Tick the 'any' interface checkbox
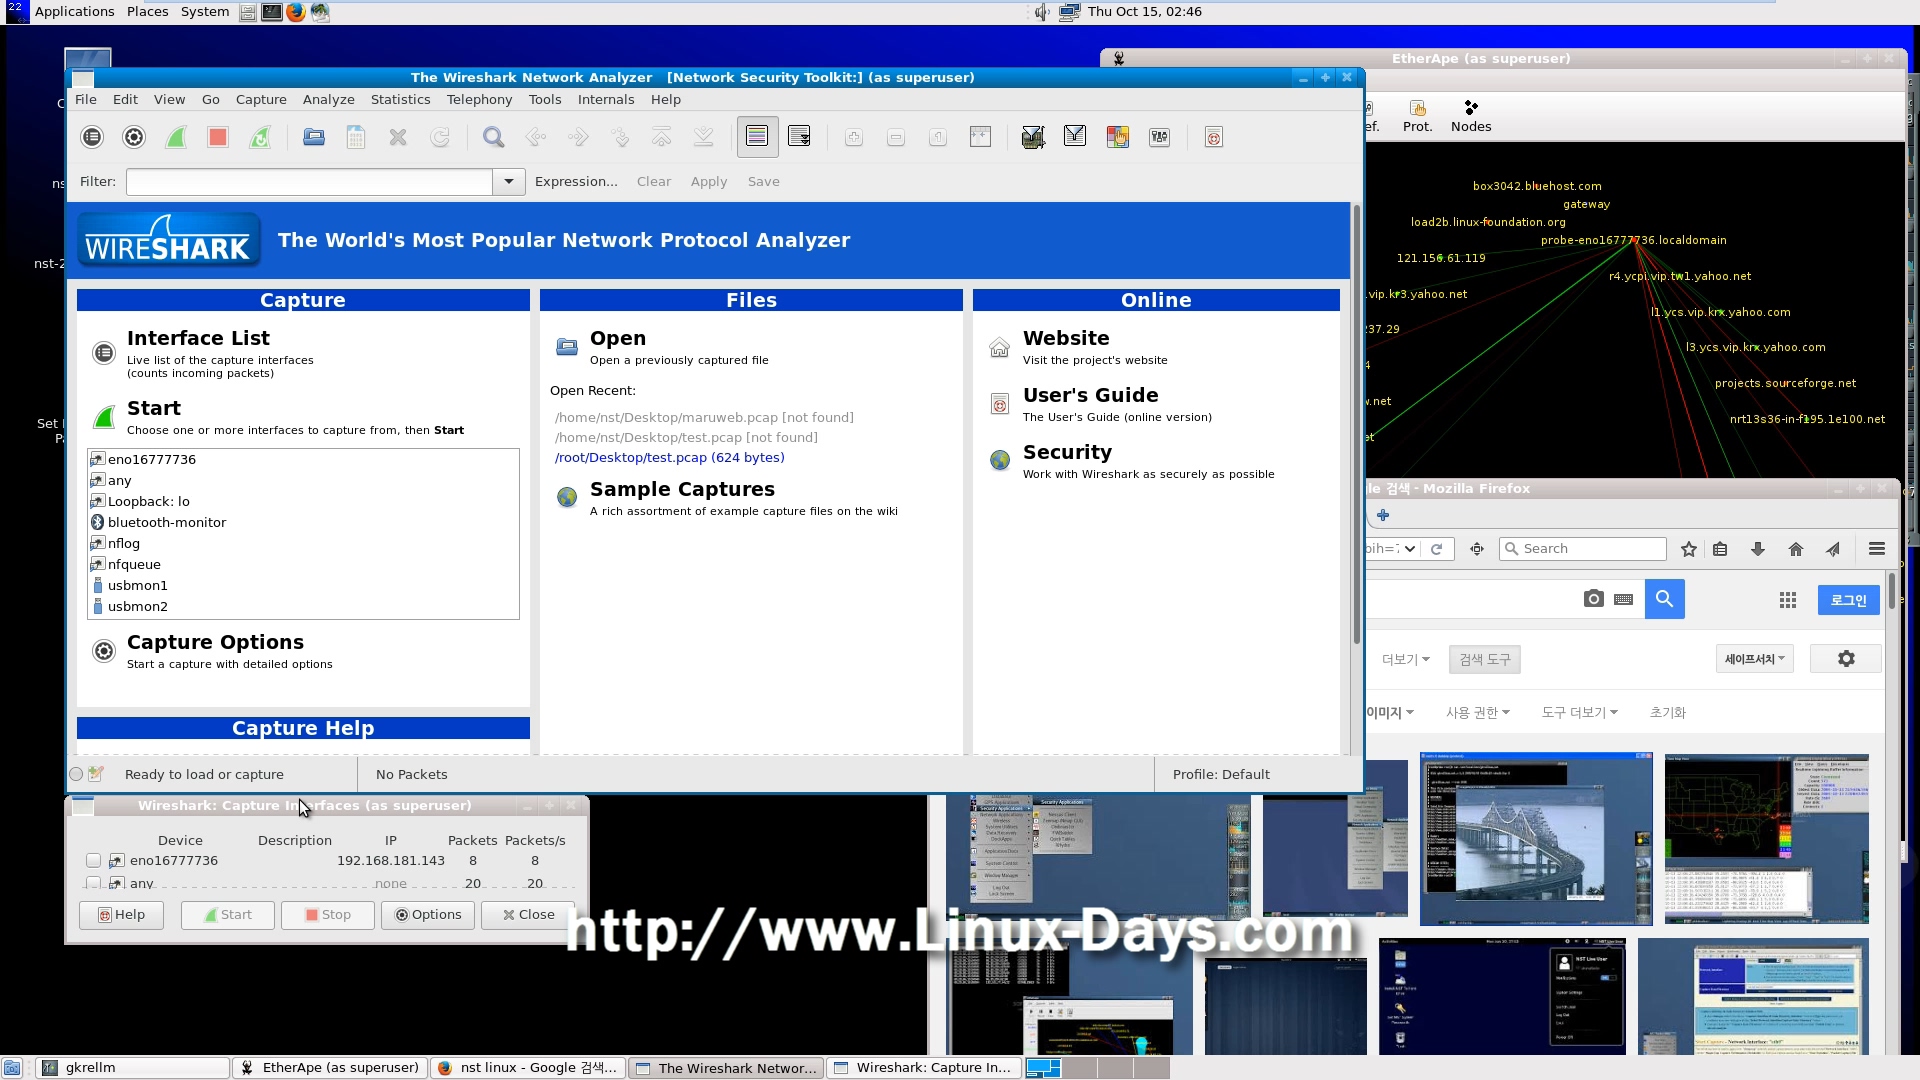1920x1080 pixels. point(93,883)
